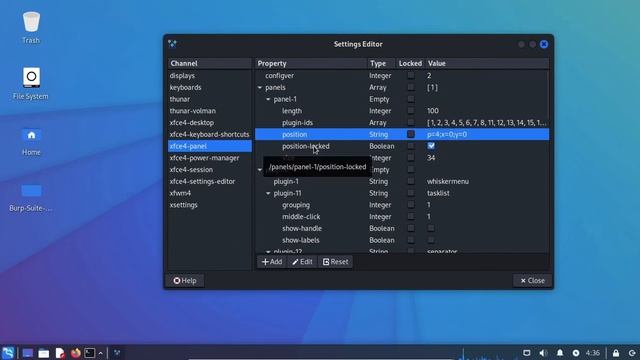640x360 pixels.
Task: Click the show desktop icon in the taskbar
Action: click(x=28, y=353)
